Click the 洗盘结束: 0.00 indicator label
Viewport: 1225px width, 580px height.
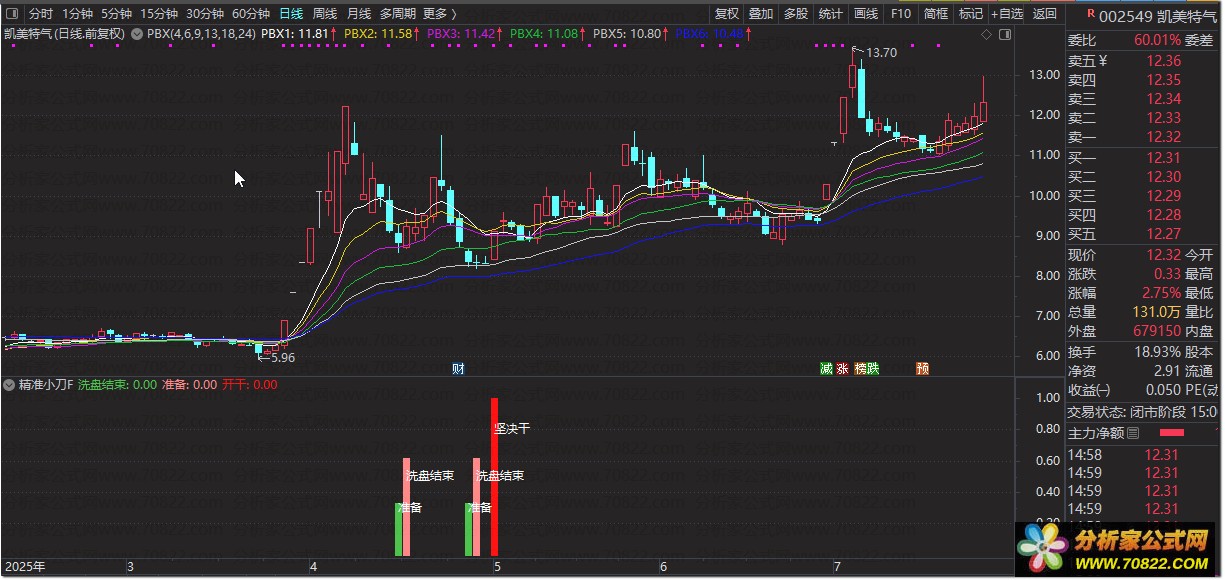(117, 385)
